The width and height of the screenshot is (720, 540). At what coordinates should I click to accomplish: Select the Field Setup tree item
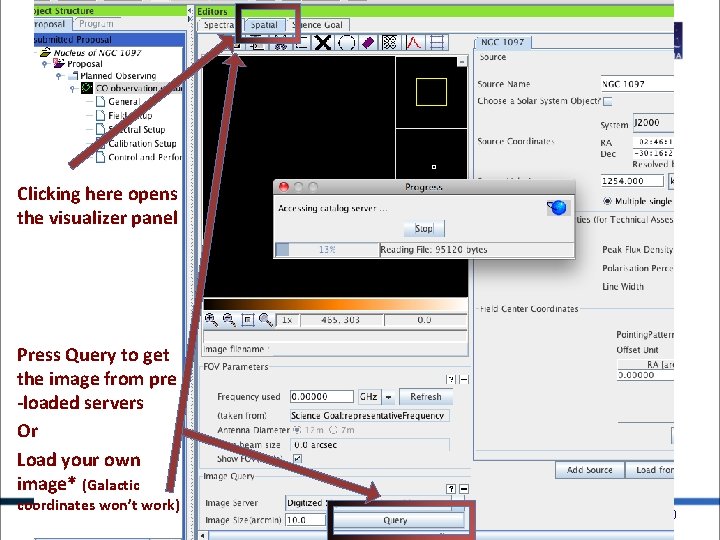point(130,116)
